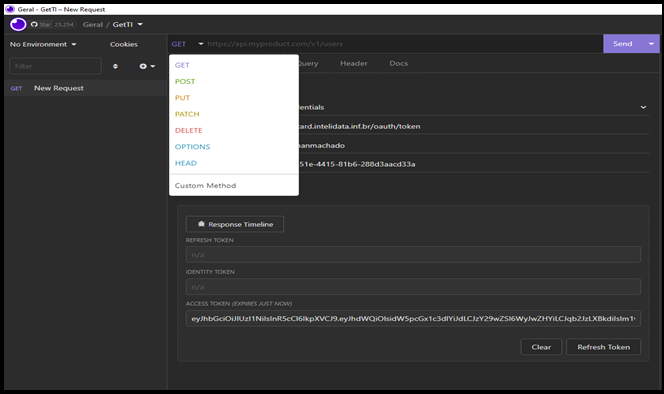Screen dimensions: 664x394
Task: Click the oauth/token URL field
Action: click(473, 126)
